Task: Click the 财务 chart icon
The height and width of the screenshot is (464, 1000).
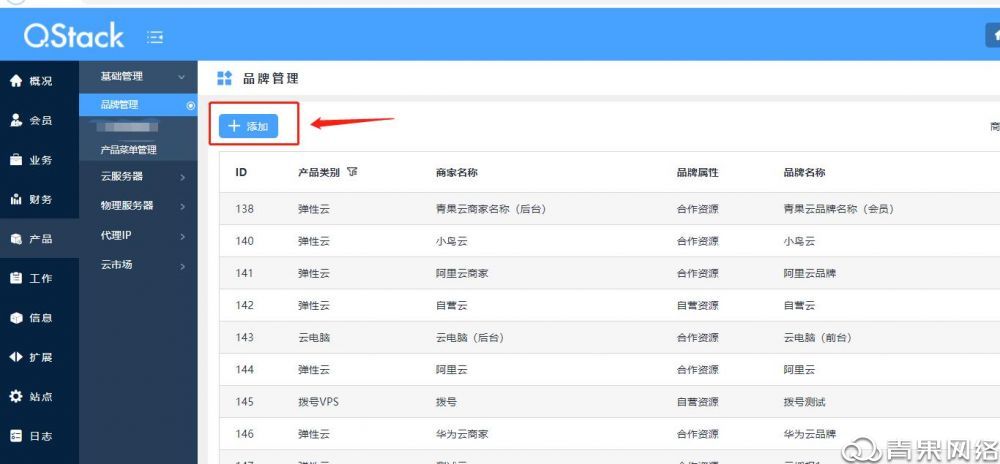Action: [16, 199]
